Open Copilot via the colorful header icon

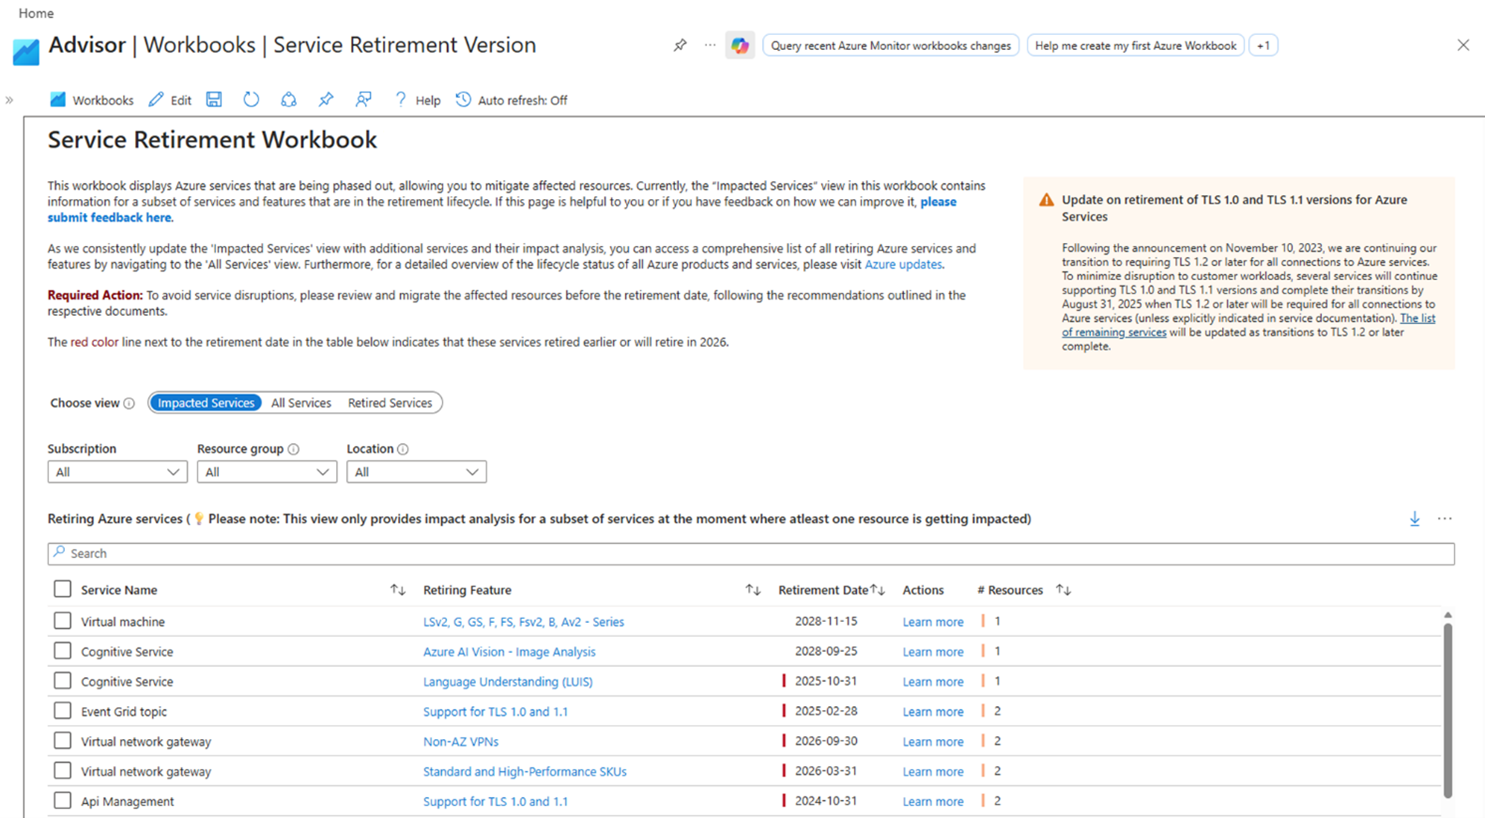pos(740,45)
